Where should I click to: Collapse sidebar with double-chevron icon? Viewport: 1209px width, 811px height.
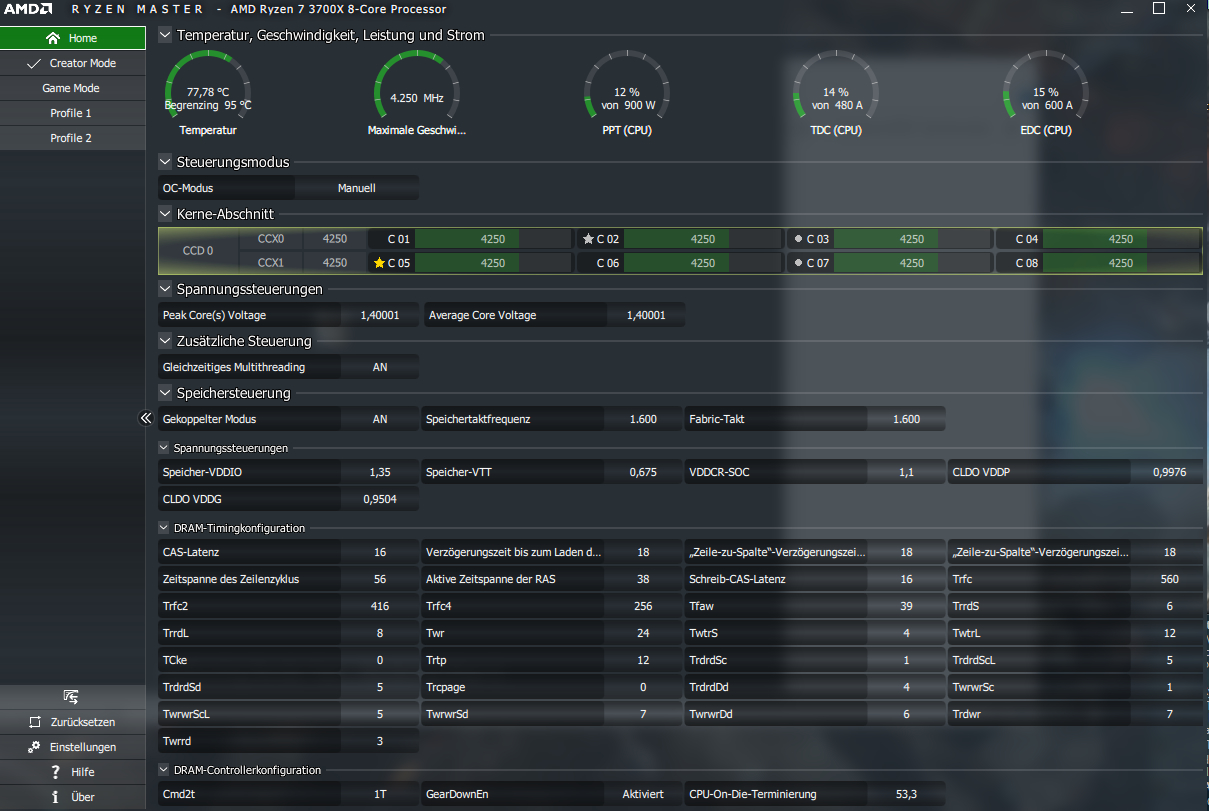pos(146,418)
